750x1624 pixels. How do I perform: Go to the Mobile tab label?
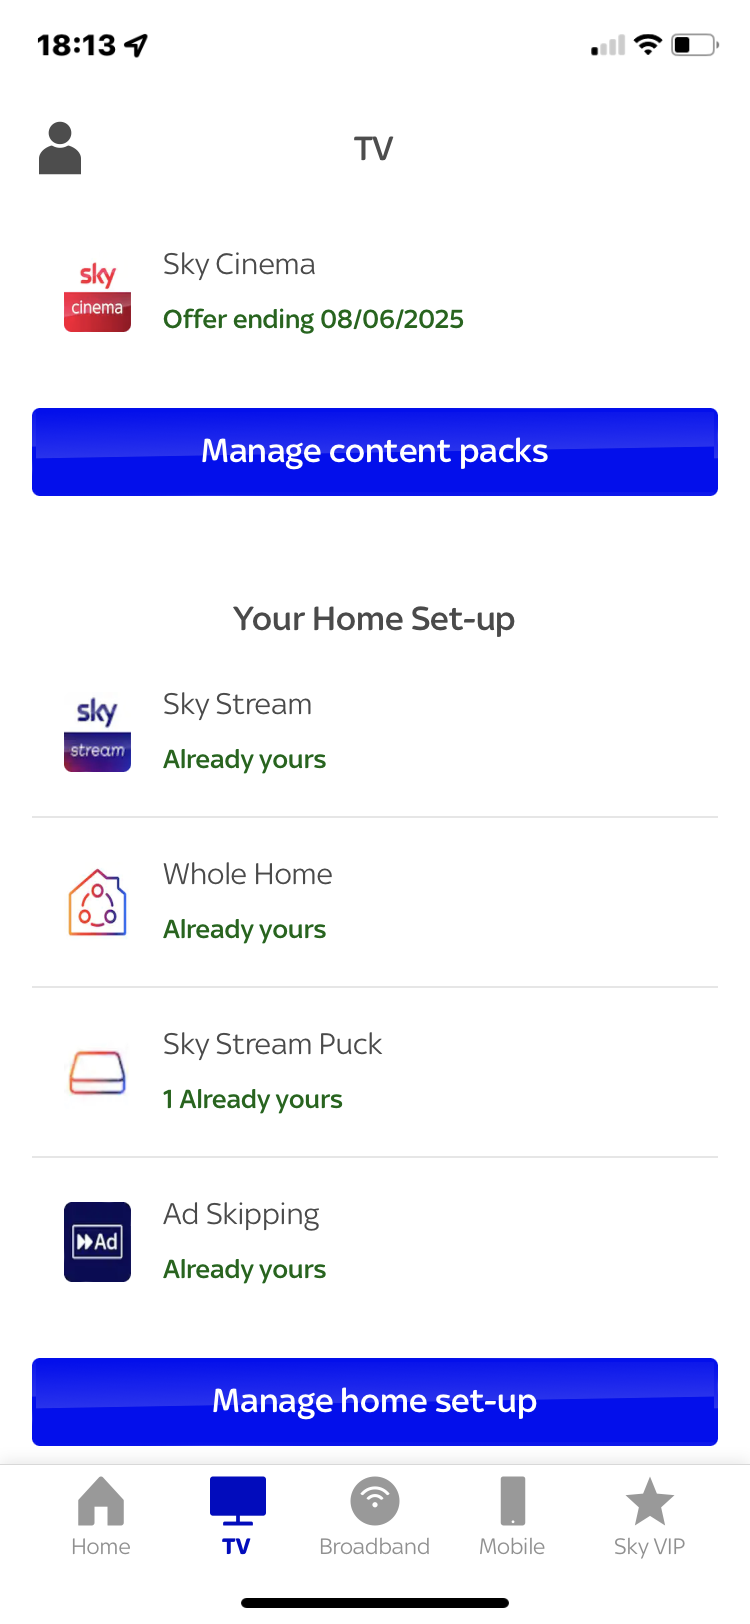pos(512,1547)
